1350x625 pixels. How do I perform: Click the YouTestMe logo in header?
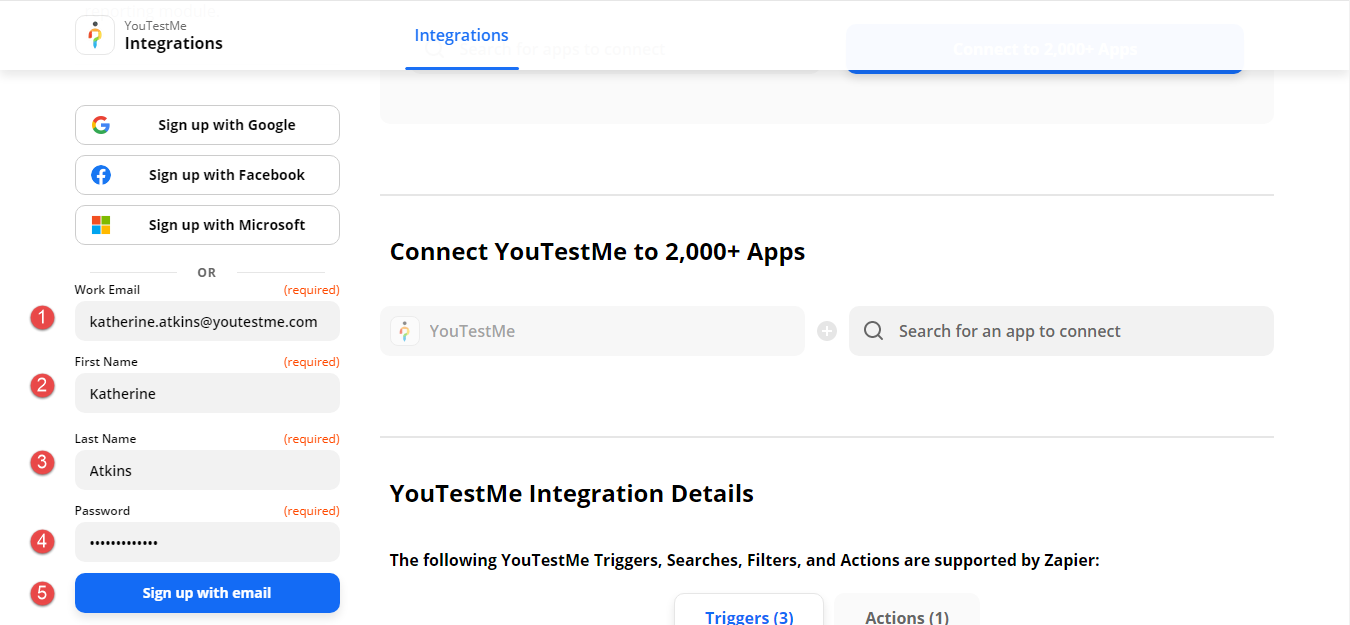click(x=95, y=35)
